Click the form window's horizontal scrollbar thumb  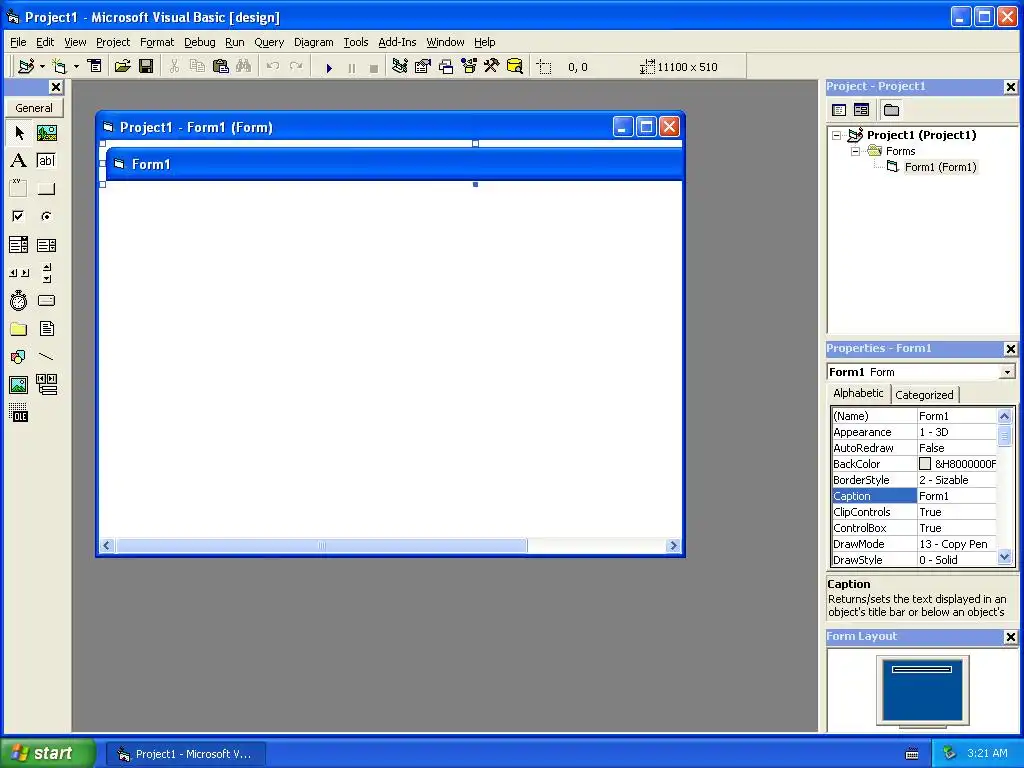pyautogui.click(x=321, y=545)
